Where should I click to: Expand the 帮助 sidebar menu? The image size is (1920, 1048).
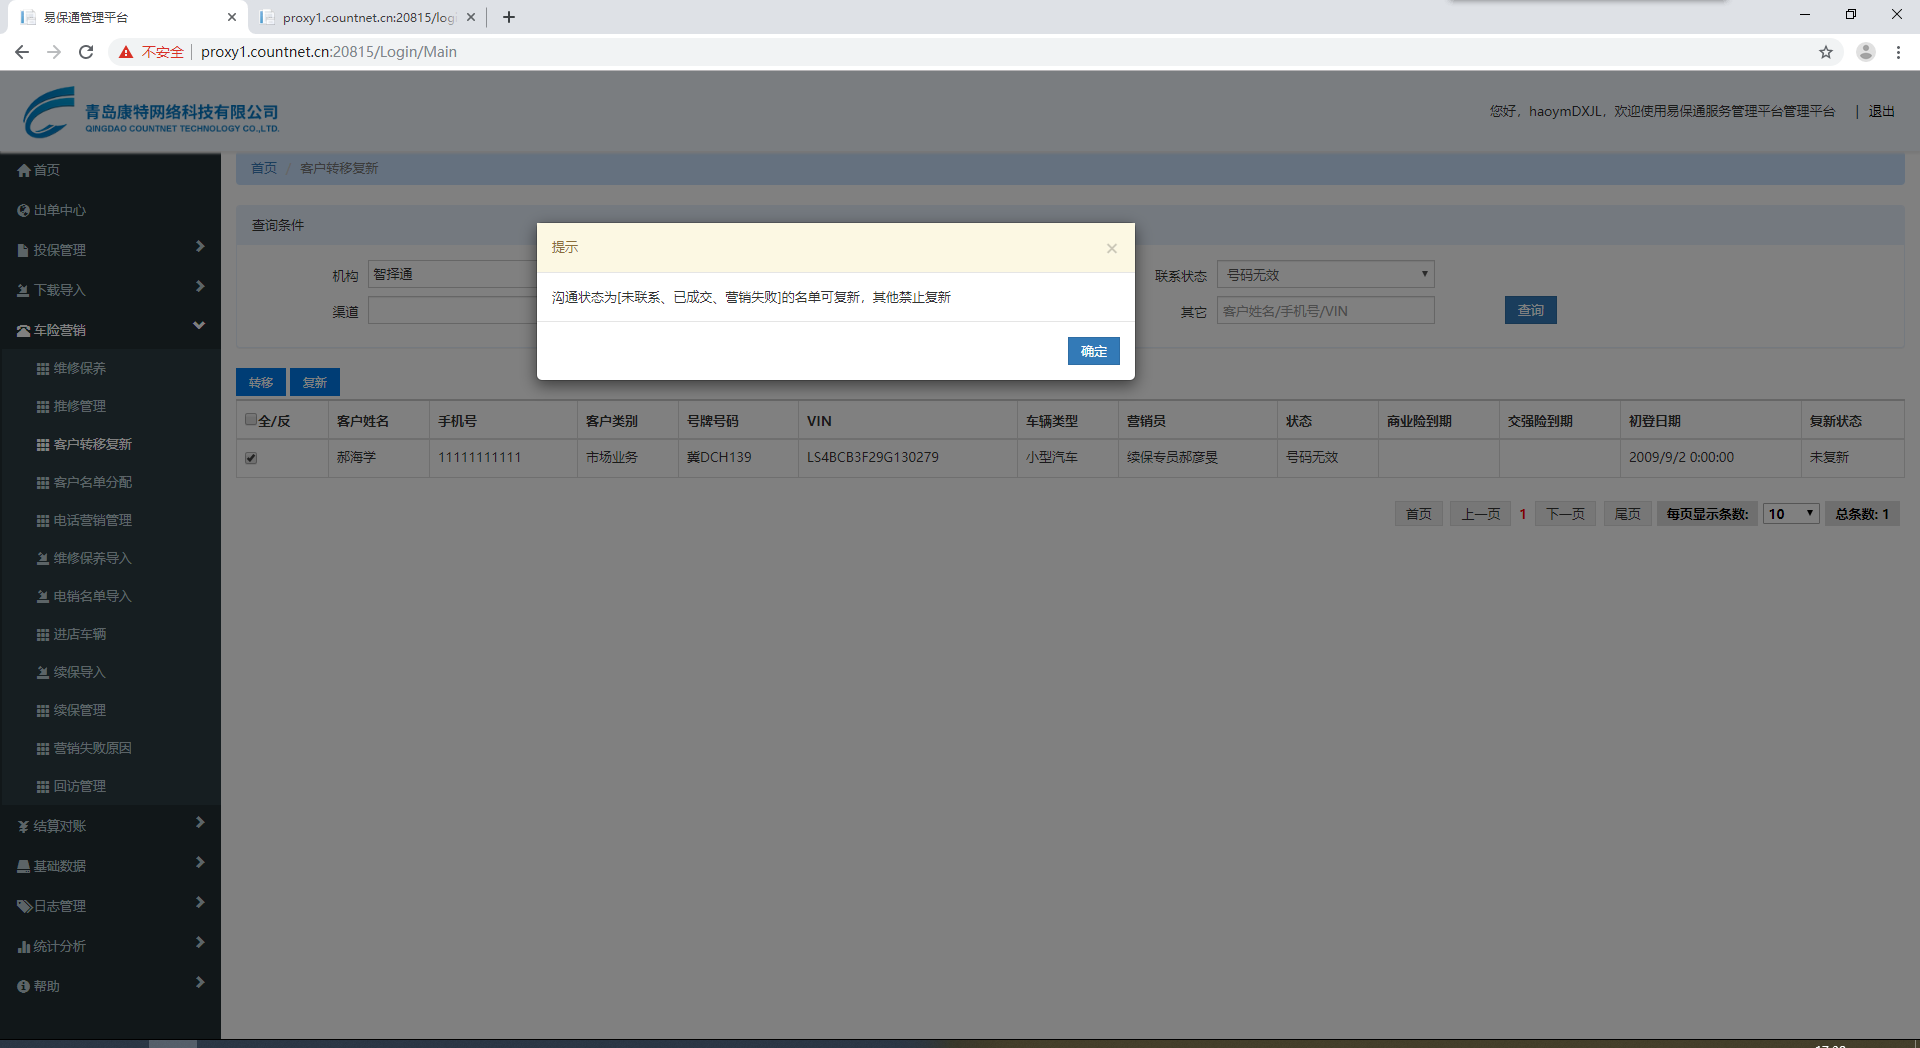point(110,986)
